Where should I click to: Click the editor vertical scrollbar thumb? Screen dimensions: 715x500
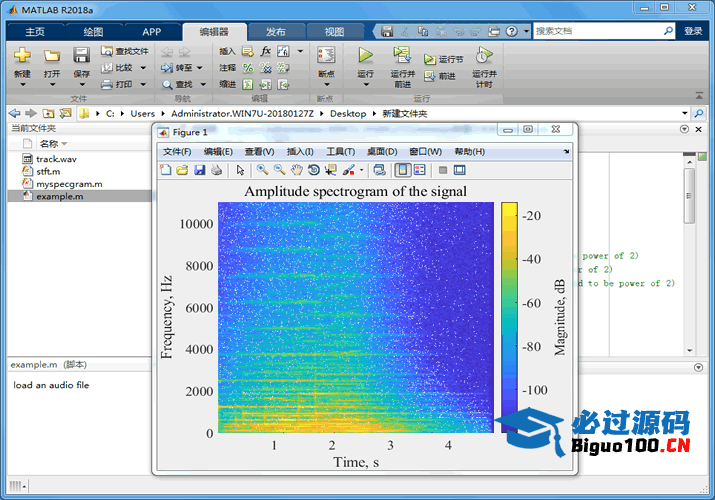[x=689, y=196]
